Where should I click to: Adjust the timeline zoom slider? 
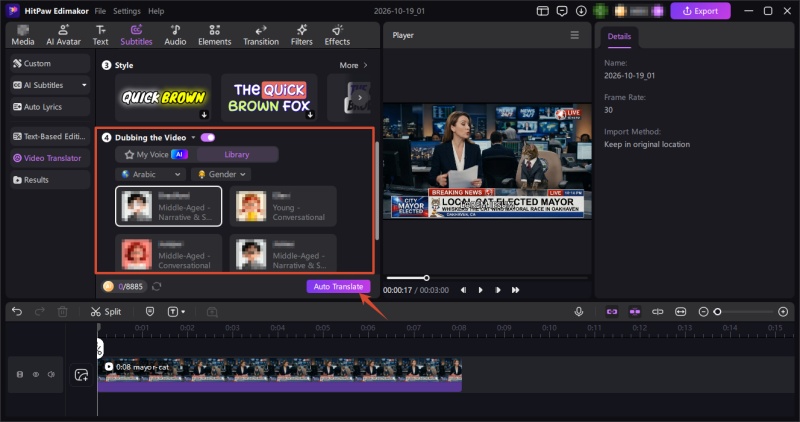[745, 311]
